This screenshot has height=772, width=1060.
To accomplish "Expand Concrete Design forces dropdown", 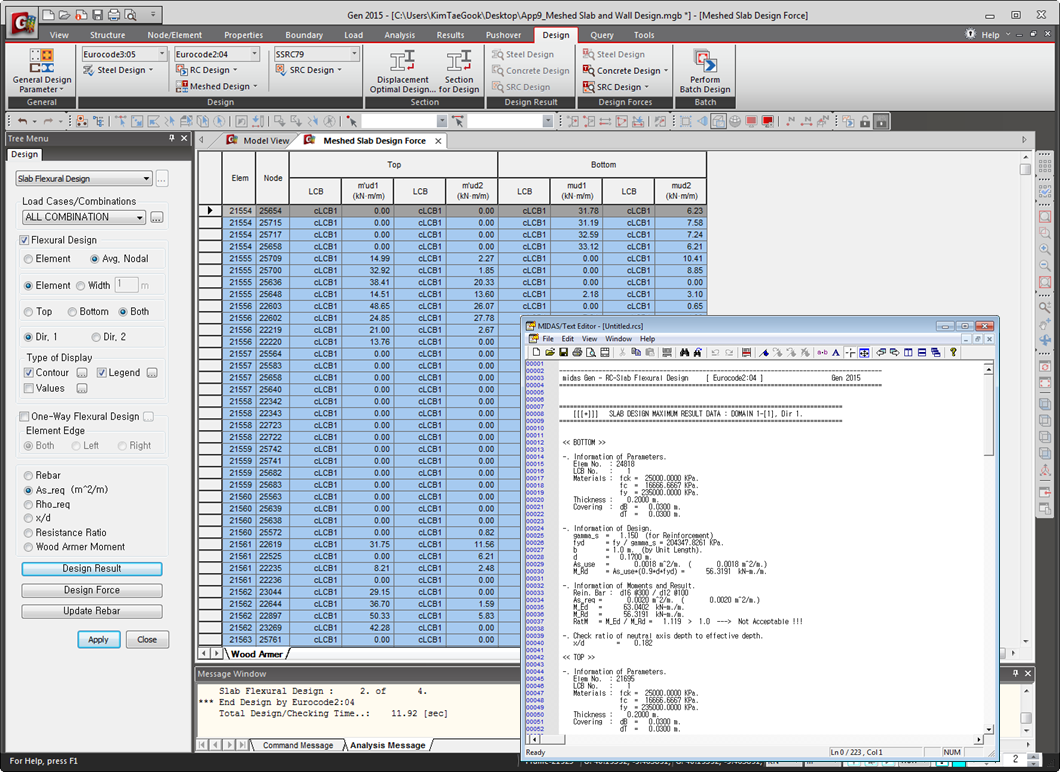I will coord(667,70).
